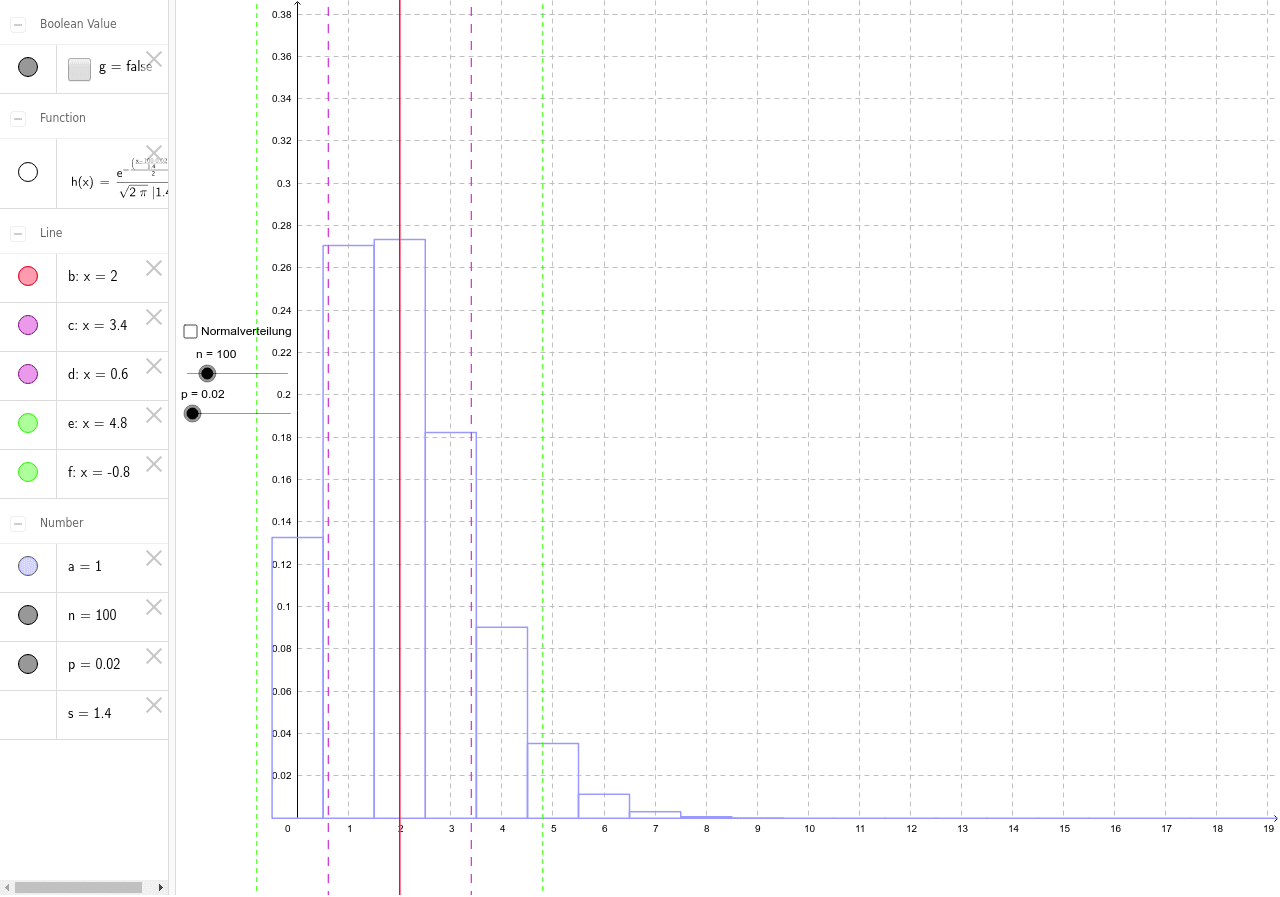Image resolution: width=1280 pixels, height=897 pixels.
Task: Delete line b: x = 2
Action: coord(154,268)
